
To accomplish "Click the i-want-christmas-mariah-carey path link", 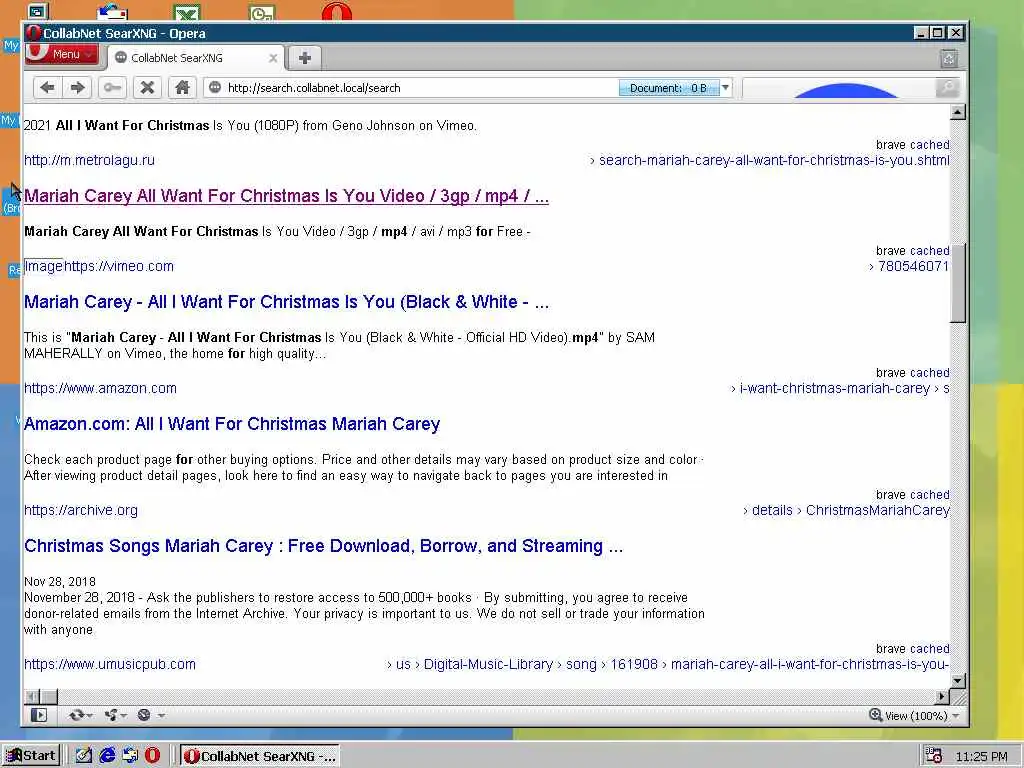I will tap(835, 388).
